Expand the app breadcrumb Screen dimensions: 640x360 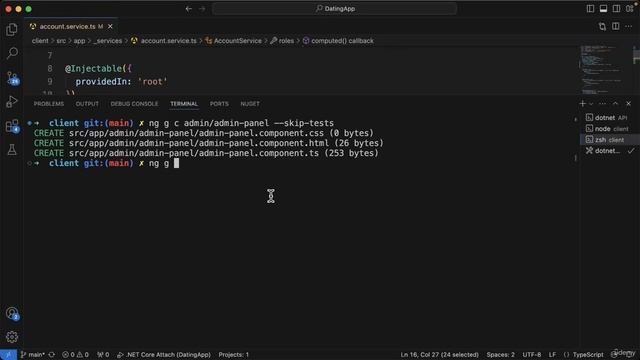tap(79, 41)
